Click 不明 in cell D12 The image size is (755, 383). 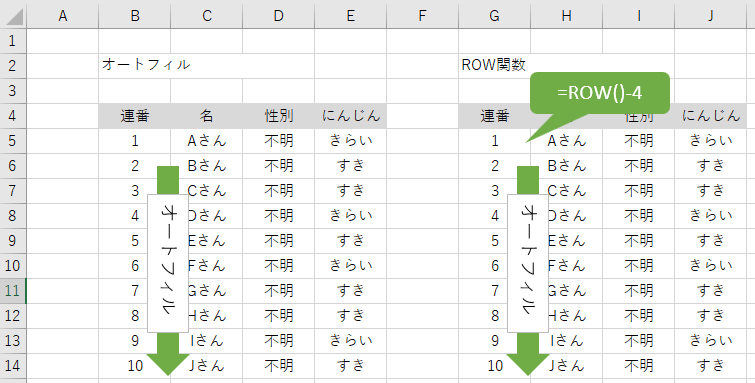(279, 316)
